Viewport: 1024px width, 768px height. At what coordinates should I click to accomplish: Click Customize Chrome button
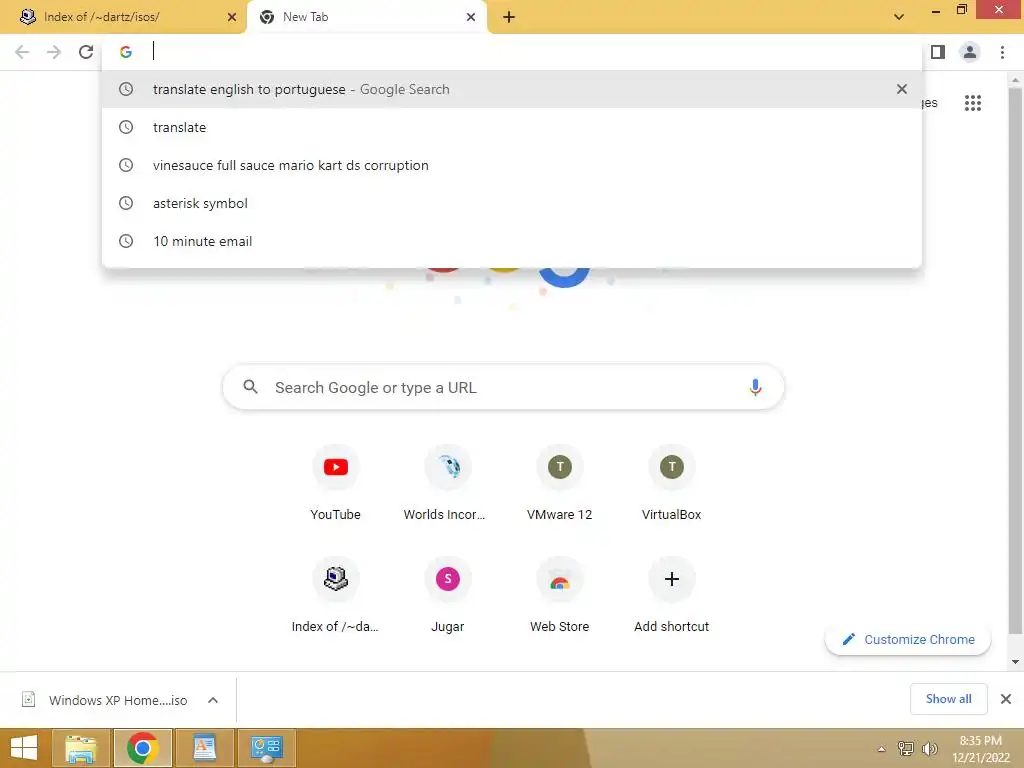pyautogui.click(x=908, y=639)
